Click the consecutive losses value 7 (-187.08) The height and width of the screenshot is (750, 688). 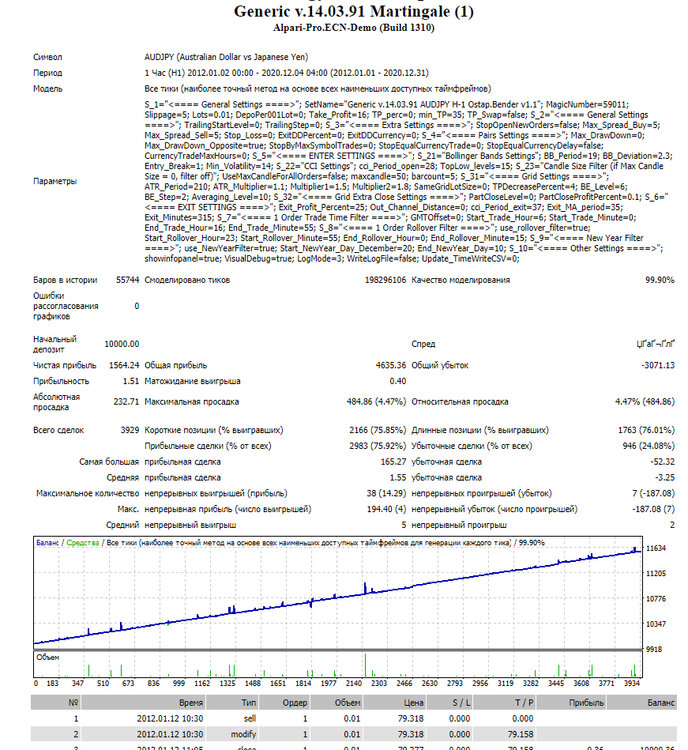654,493
